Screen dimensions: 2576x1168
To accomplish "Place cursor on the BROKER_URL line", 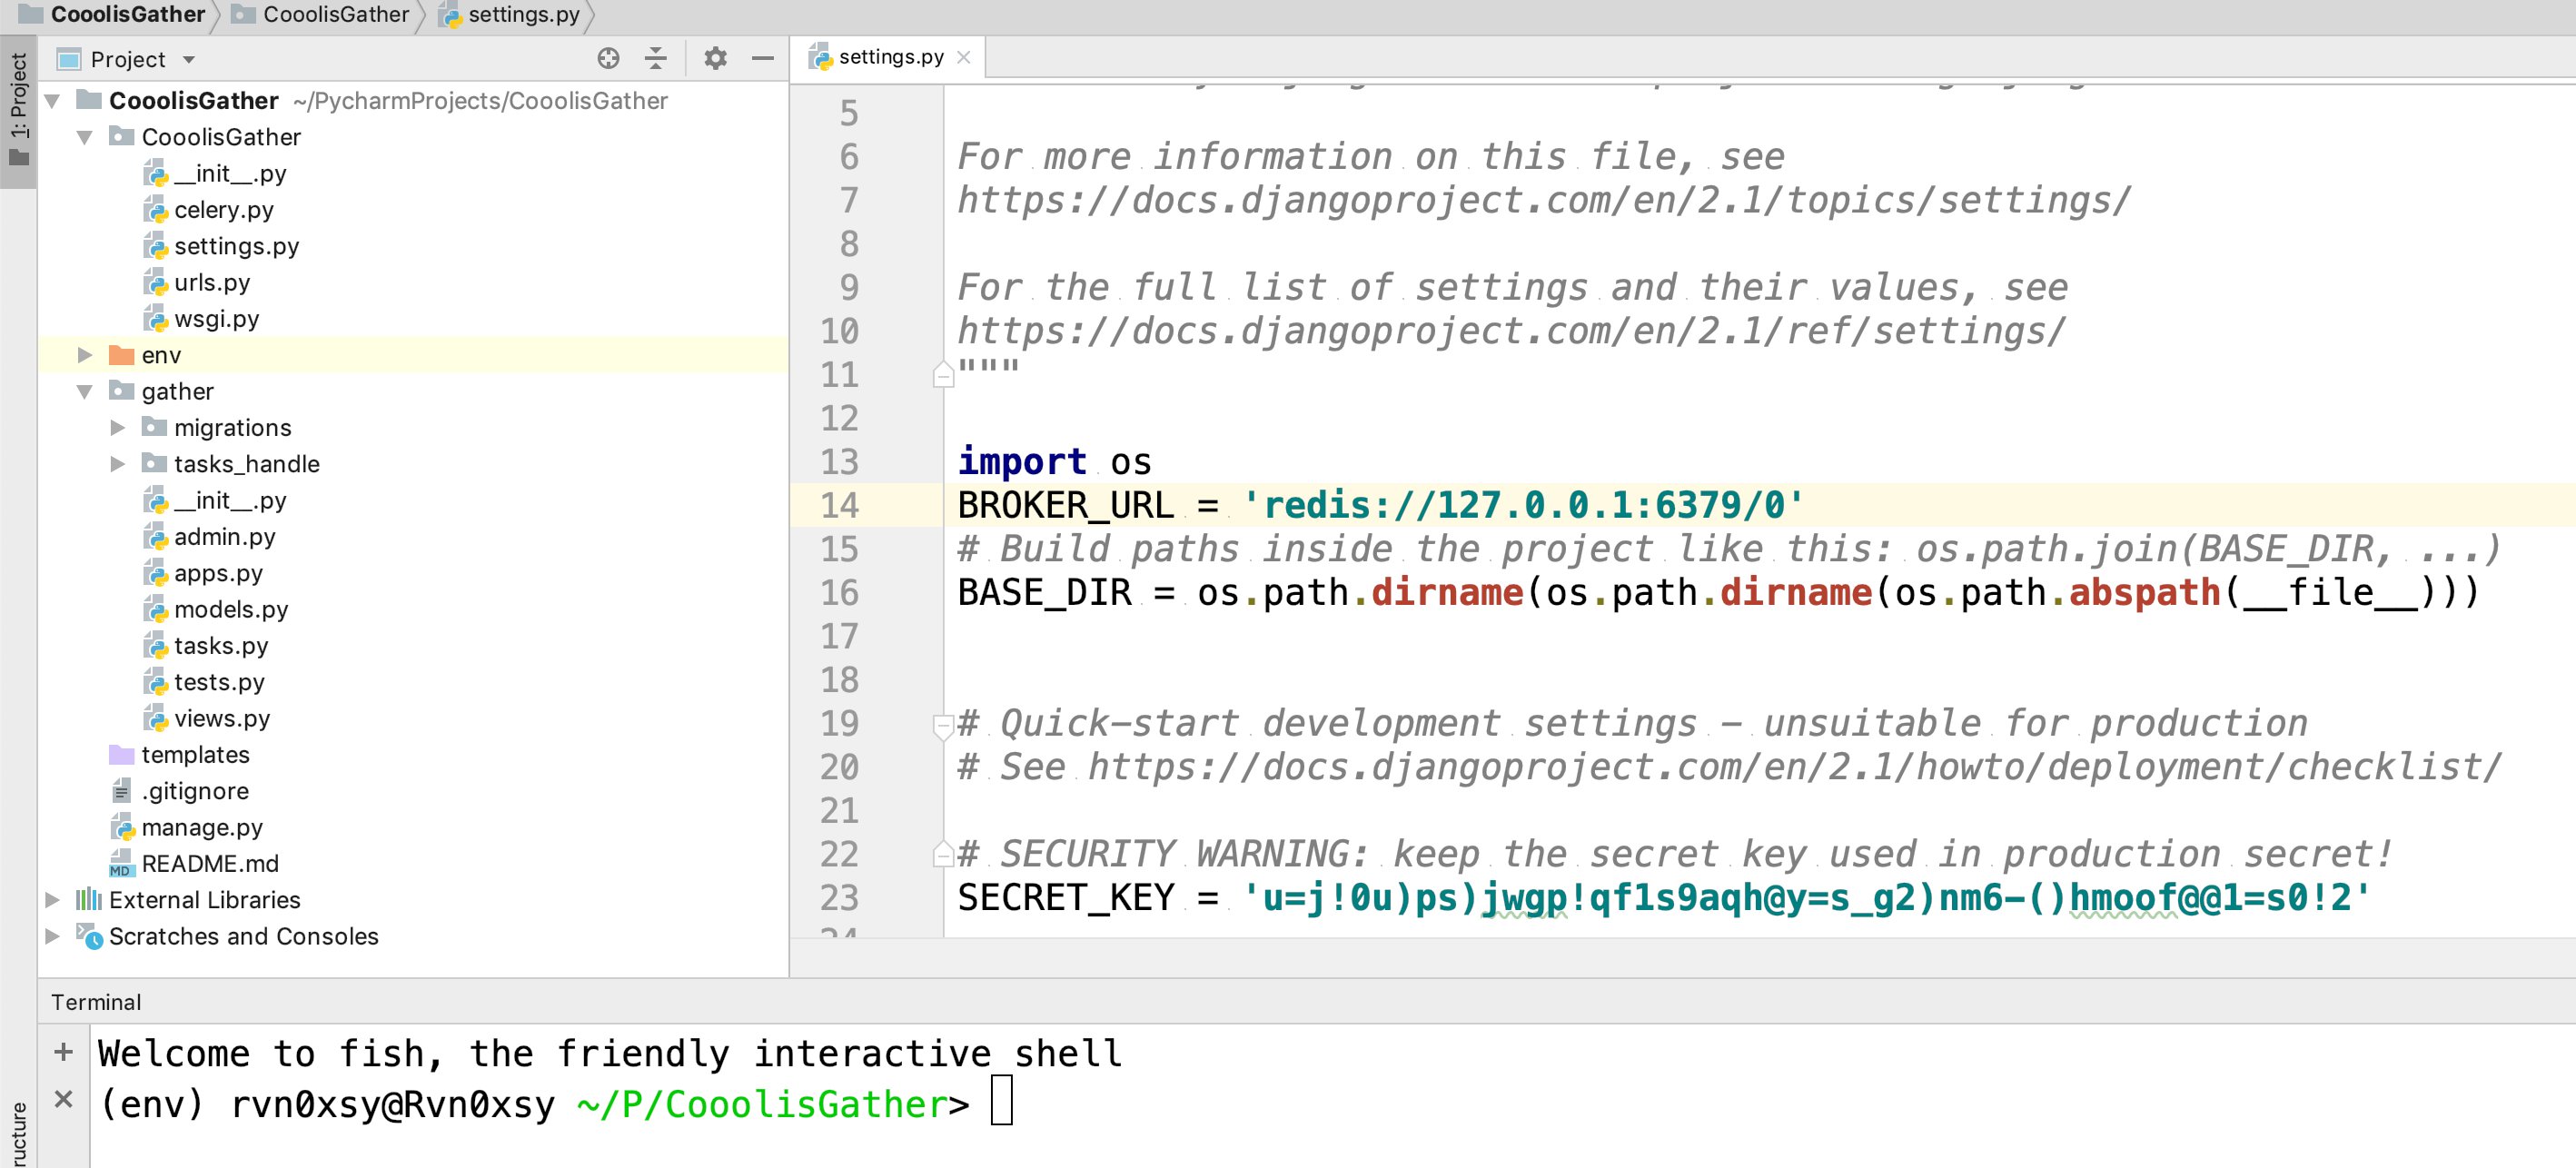I will click(x=1380, y=505).
